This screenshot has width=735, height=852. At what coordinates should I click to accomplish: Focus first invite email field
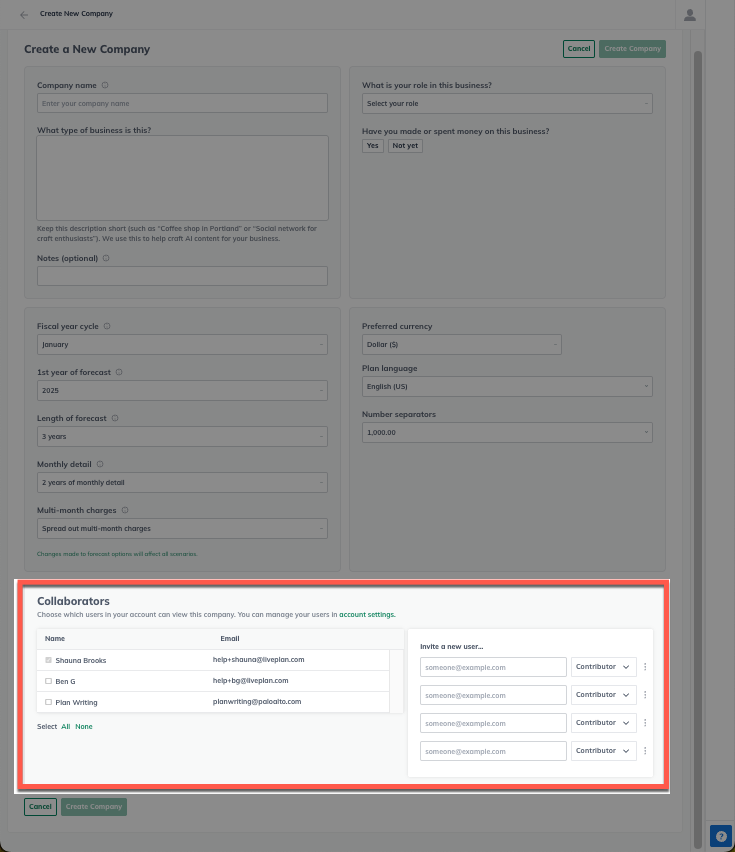point(493,667)
